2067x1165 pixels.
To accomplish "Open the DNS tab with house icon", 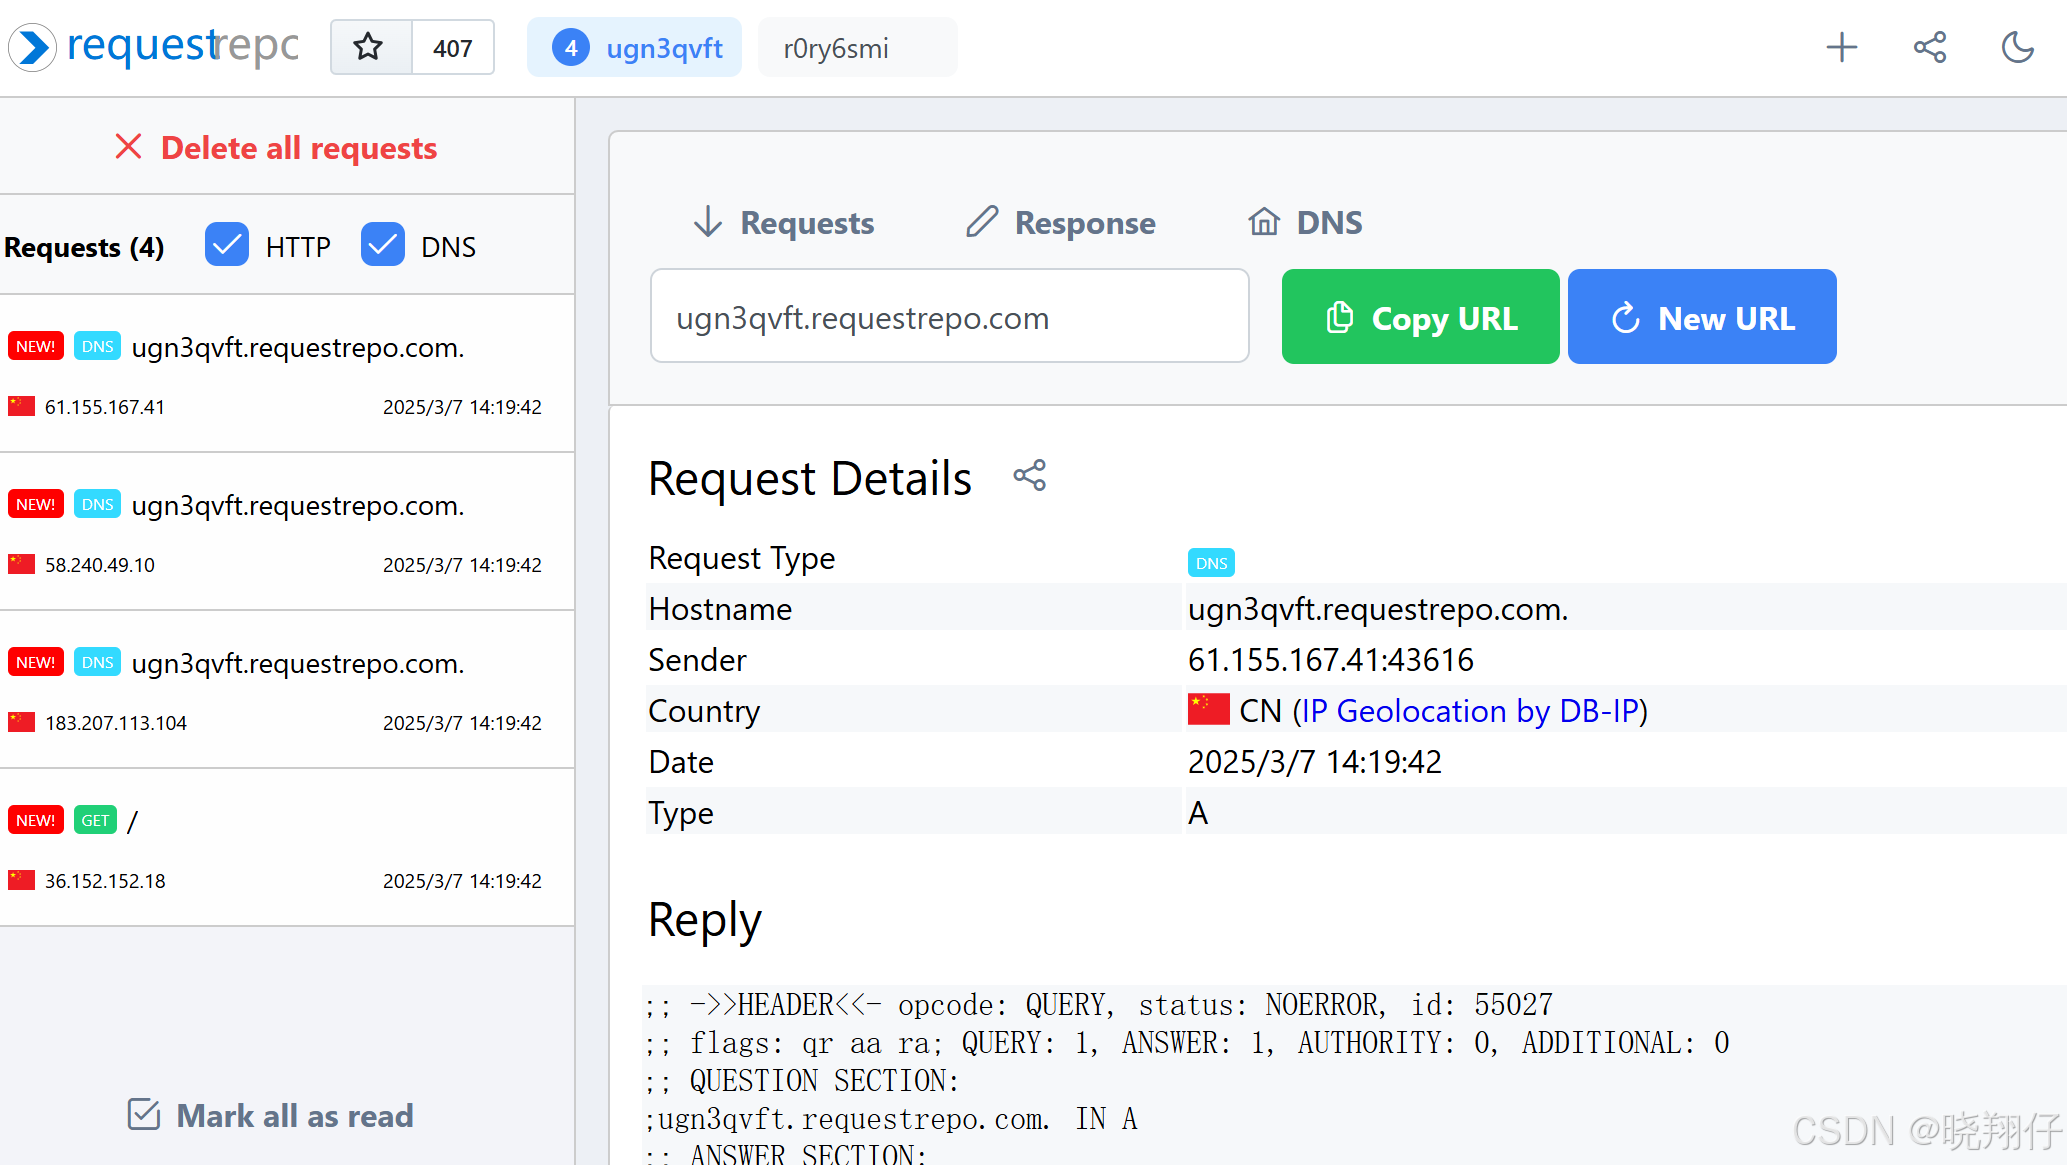I will pos(1305,222).
